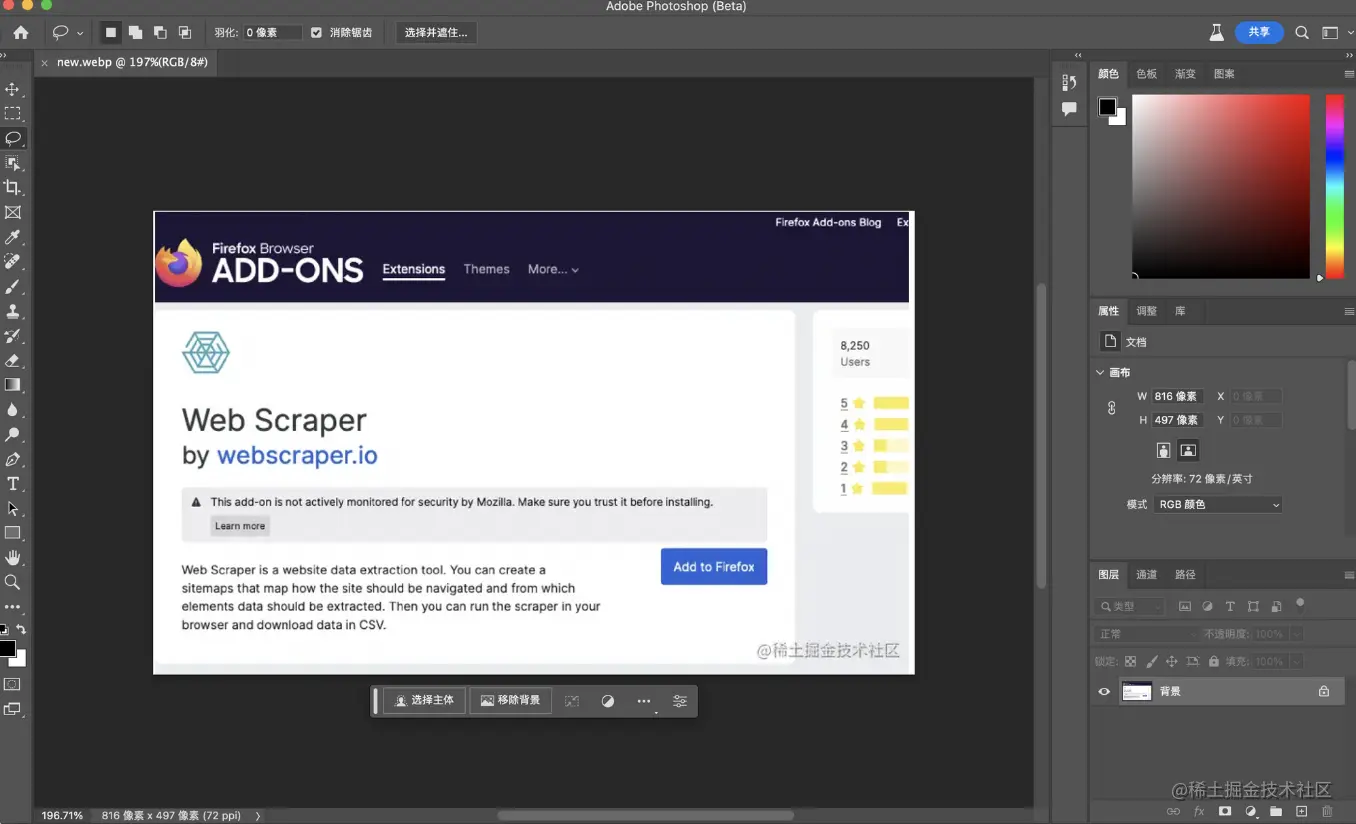Create a new layer
The width and height of the screenshot is (1356, 824).
coord(1302,811)
